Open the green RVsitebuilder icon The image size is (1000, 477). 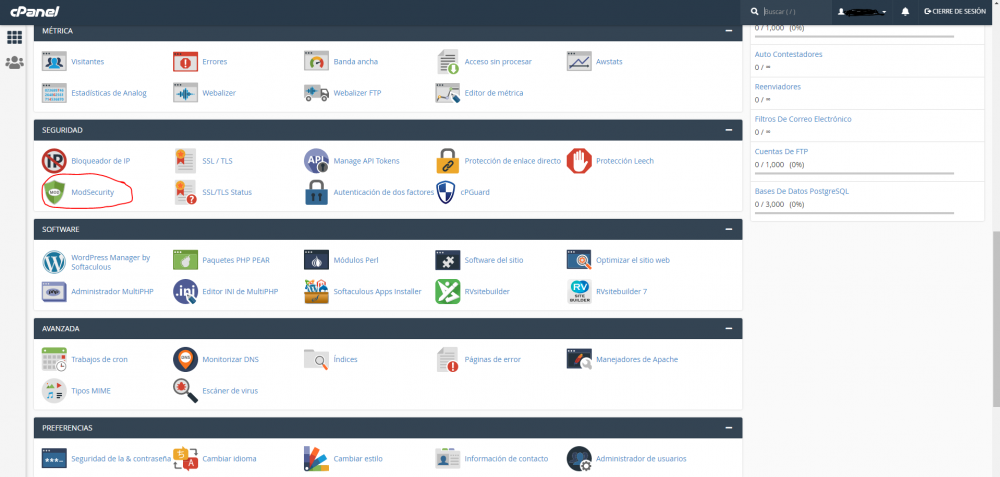pos(448,291)
